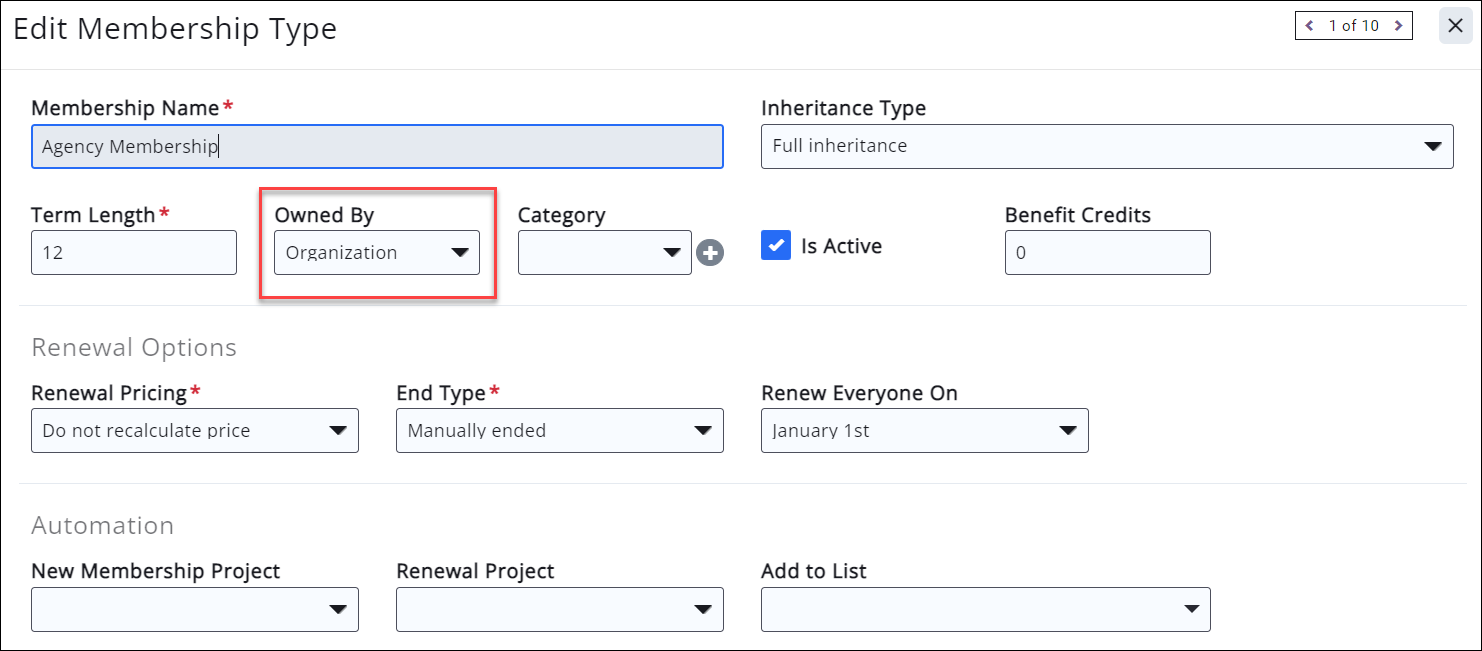
Task: Open the Inheritance Type dropdown
Action: (1106, 146)
